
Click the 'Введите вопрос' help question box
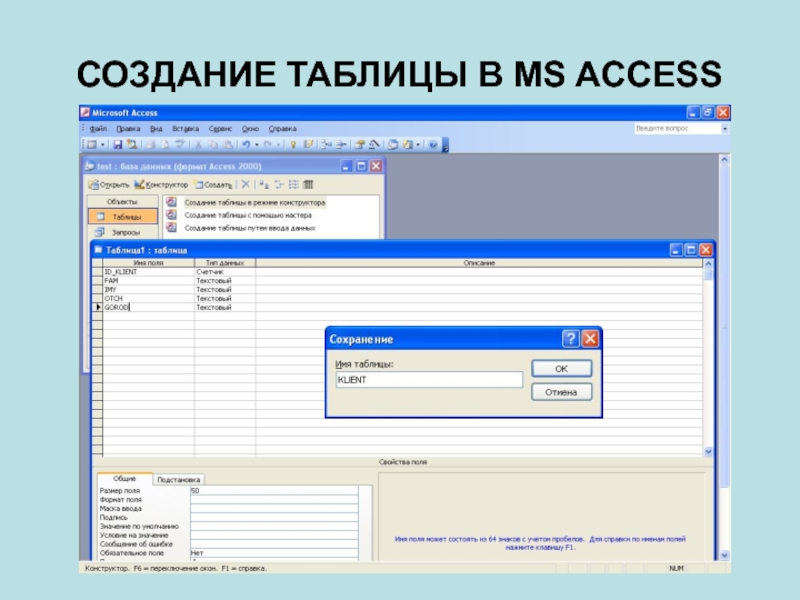pyautogui.click(x=677, y=129)
